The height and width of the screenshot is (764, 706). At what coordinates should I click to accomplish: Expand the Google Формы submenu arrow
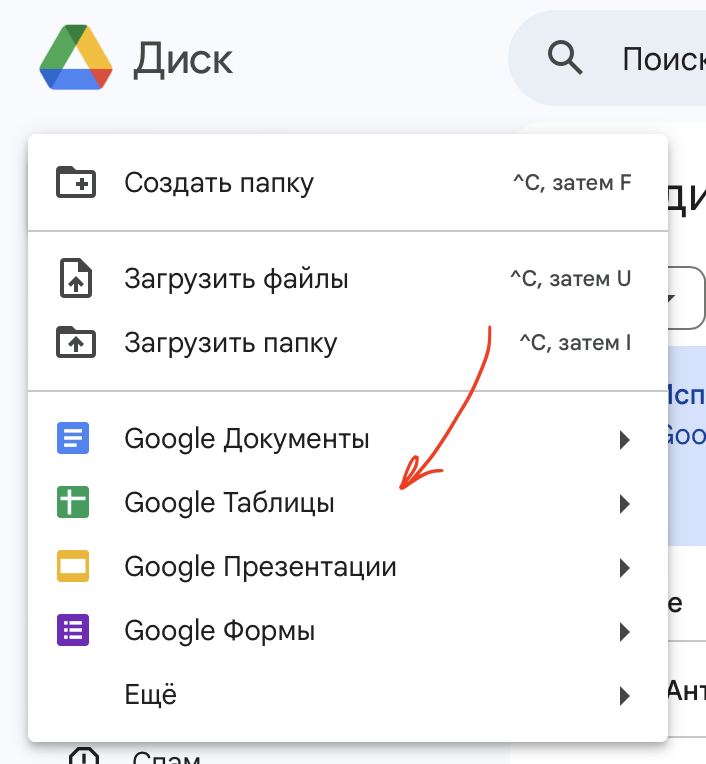click(x=624, y=632)
